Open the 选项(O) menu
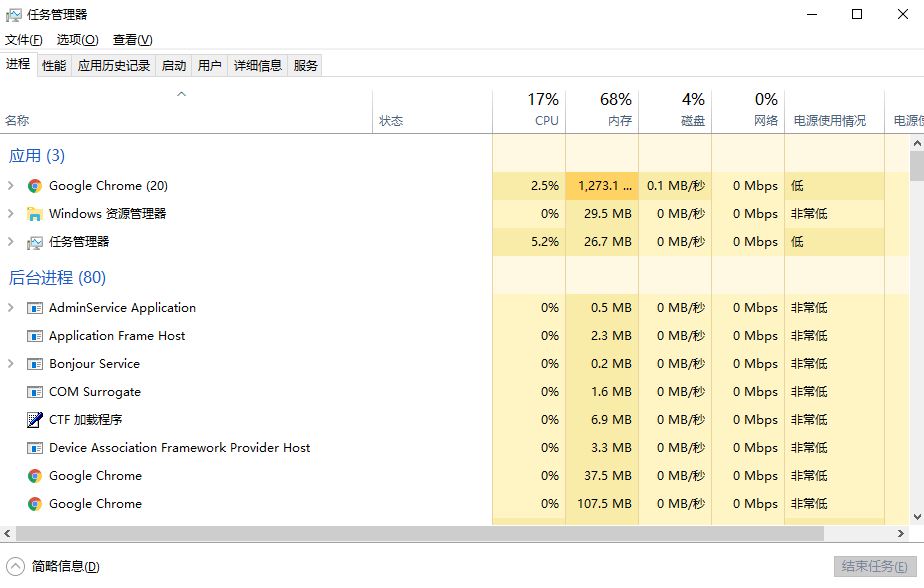 [x=77, y=40]
